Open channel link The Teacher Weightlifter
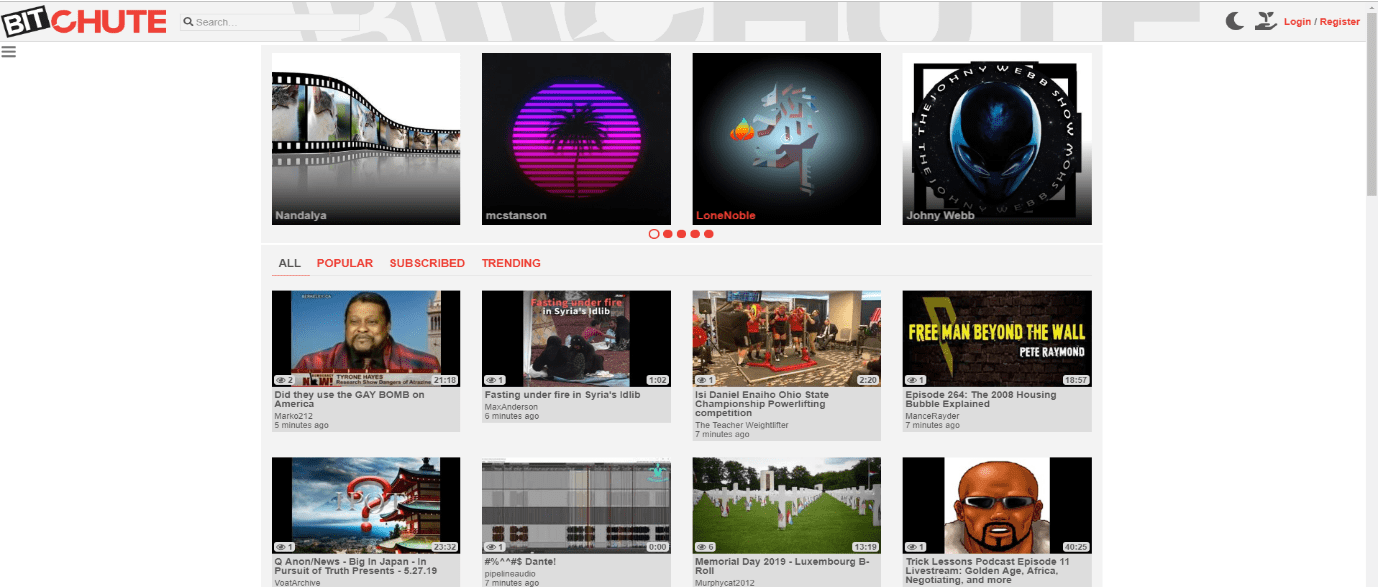Viewport: 1378px width, 587px height. [742, 425]
